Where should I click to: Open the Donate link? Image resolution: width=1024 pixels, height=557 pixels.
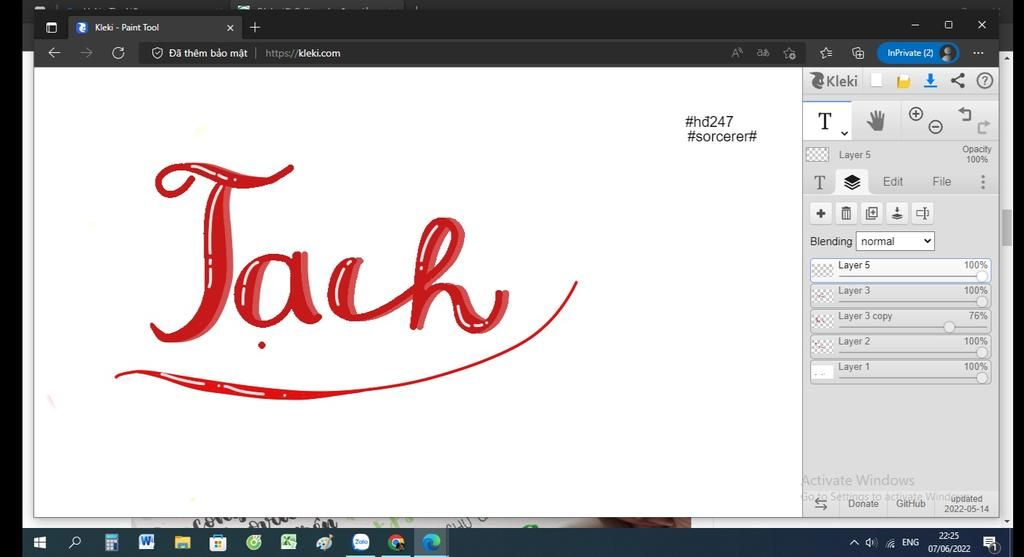click(863, 503)
